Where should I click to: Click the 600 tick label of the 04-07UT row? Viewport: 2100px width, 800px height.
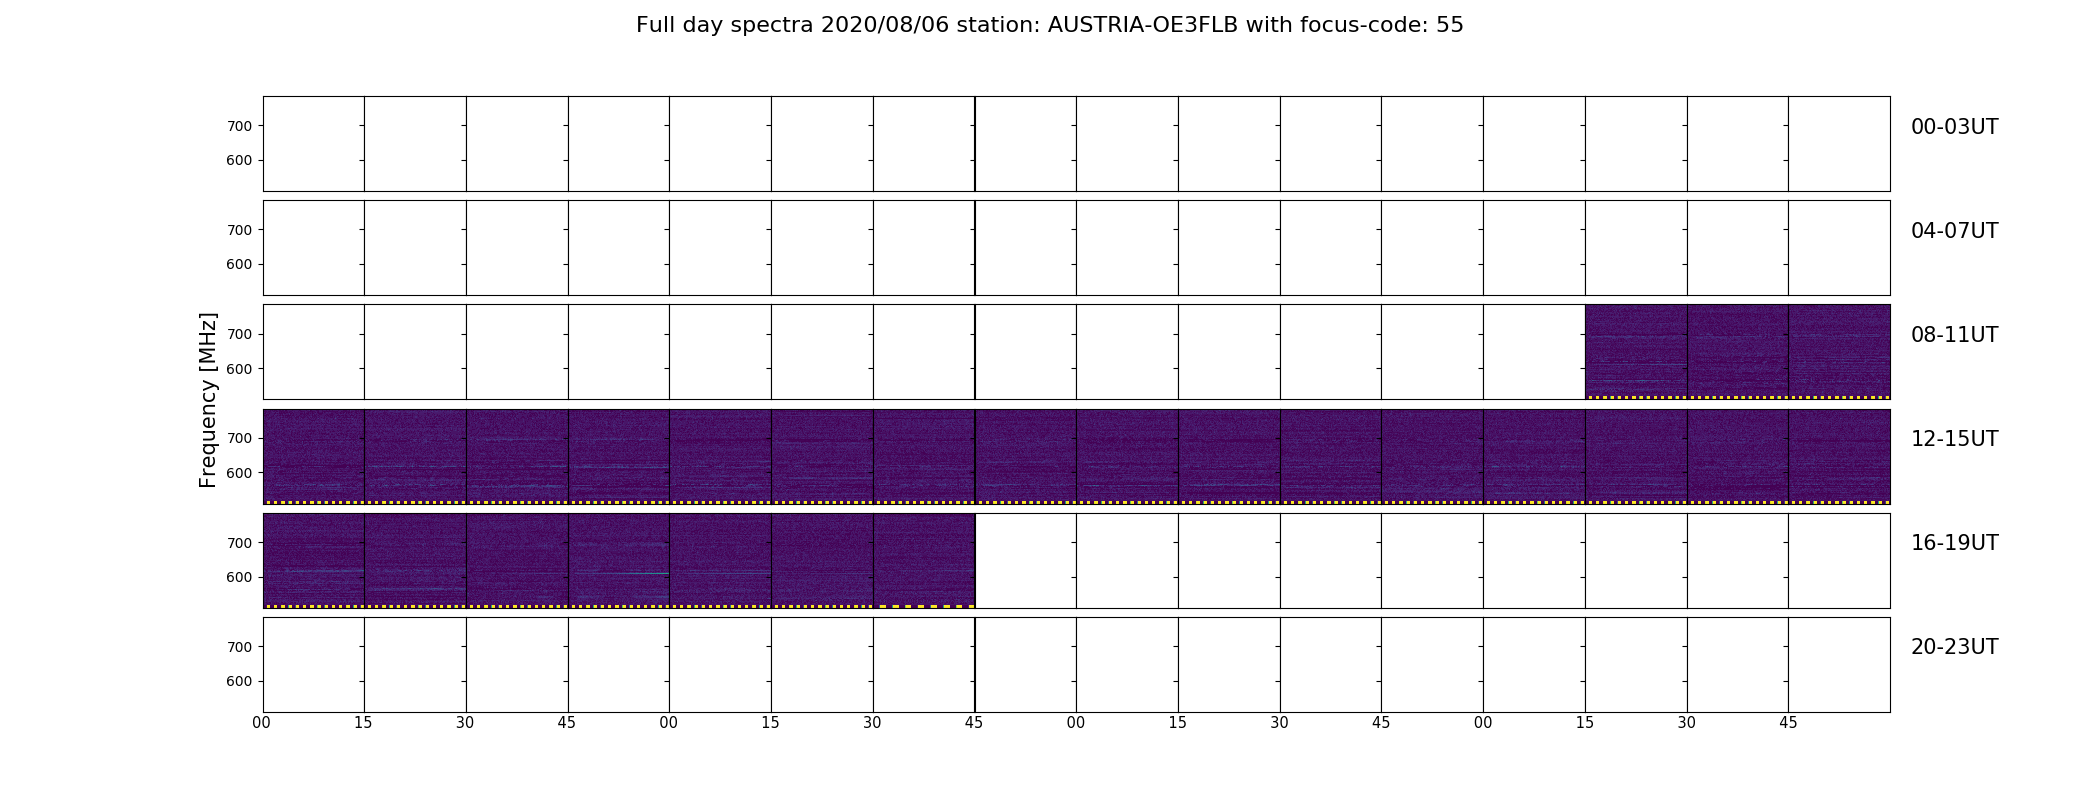click(239, 264)
